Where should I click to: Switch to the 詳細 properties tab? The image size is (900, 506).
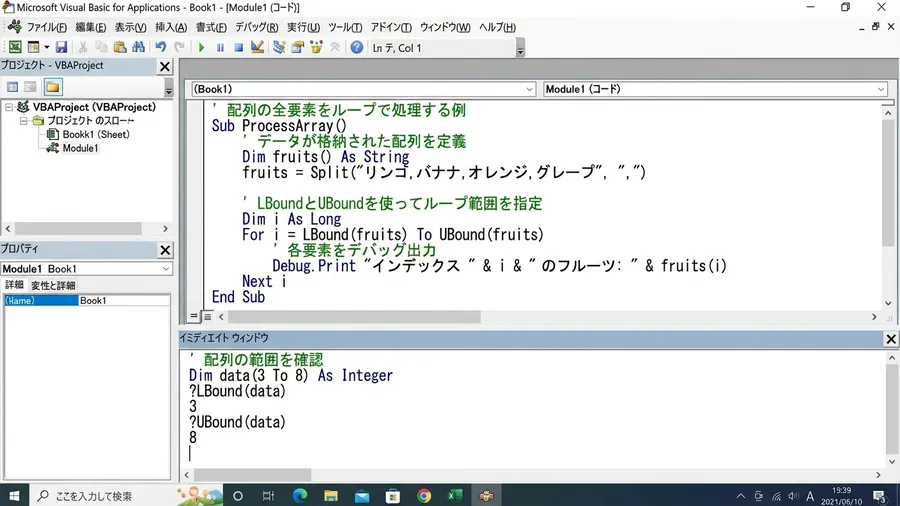click(14, 285)
